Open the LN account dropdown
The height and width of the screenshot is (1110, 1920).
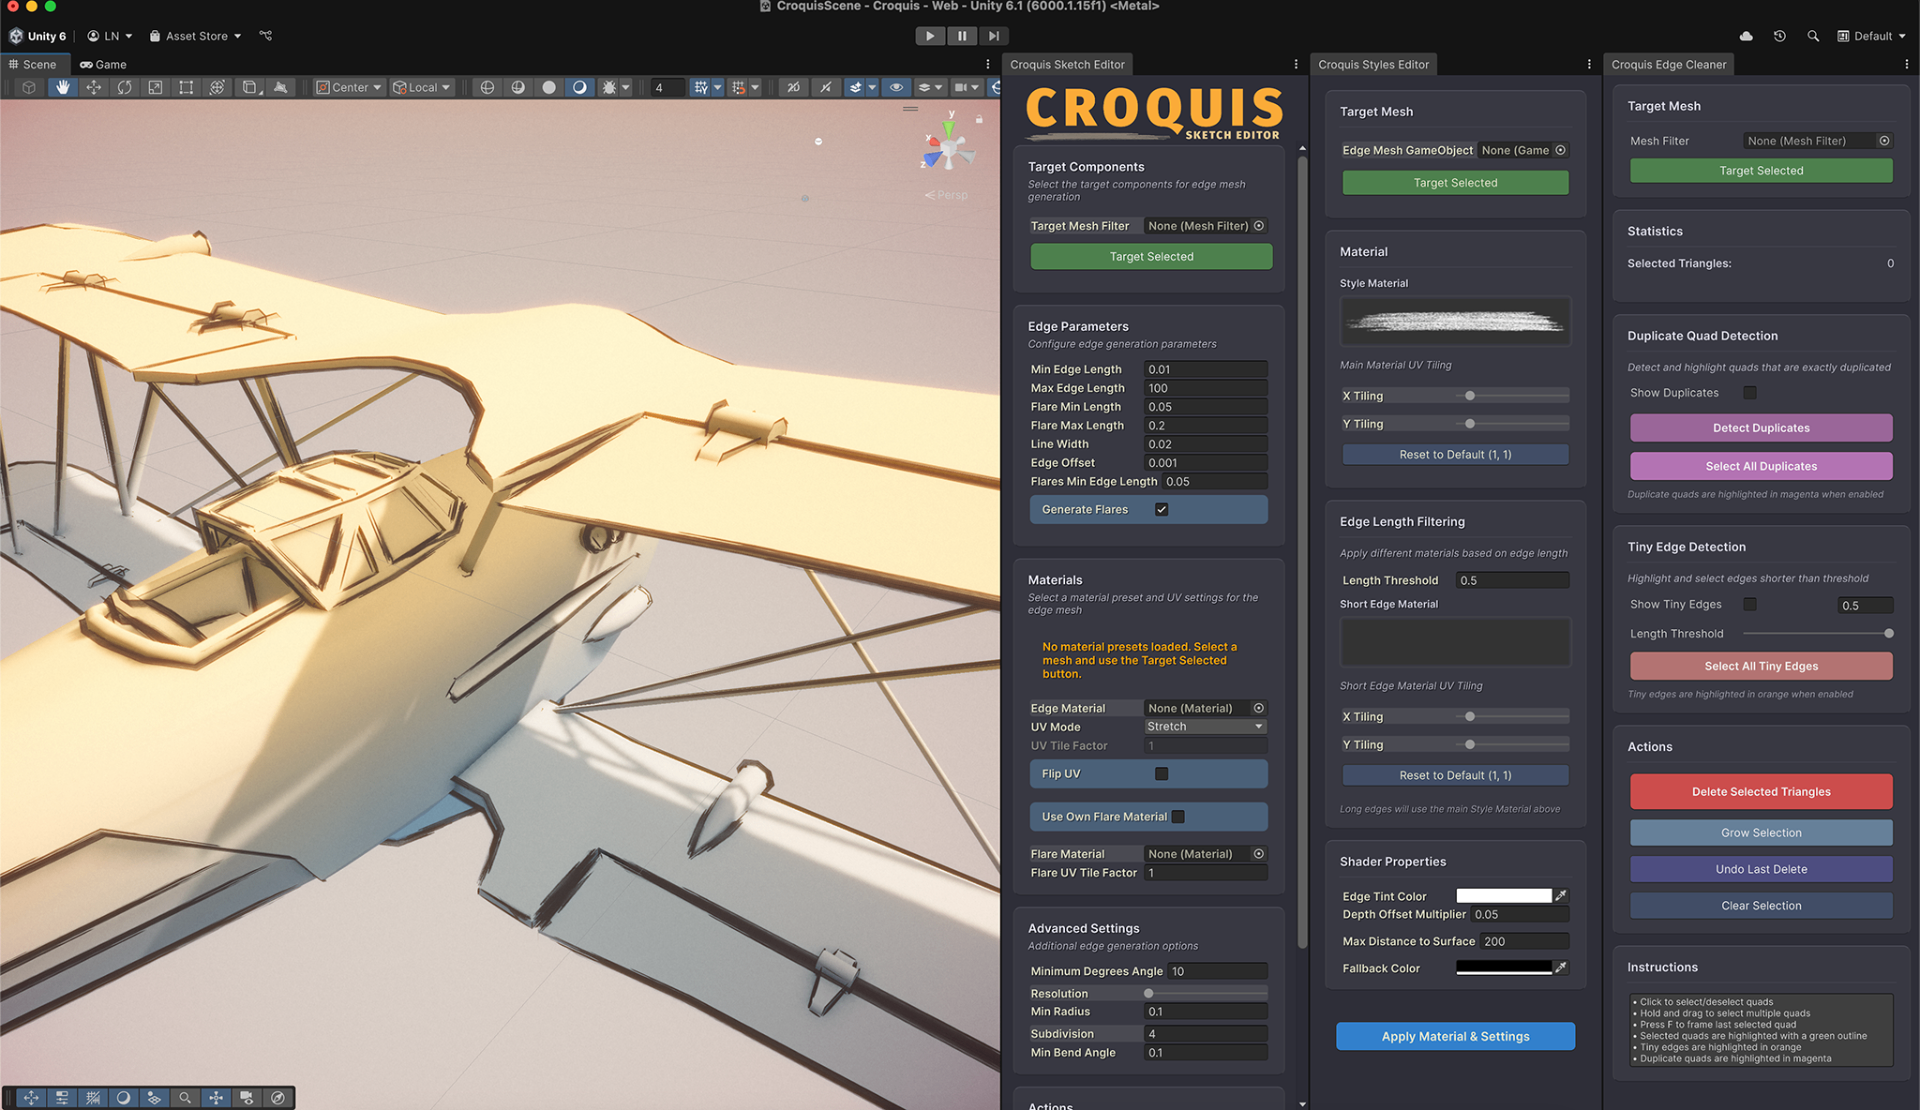[x=110, y=36]
